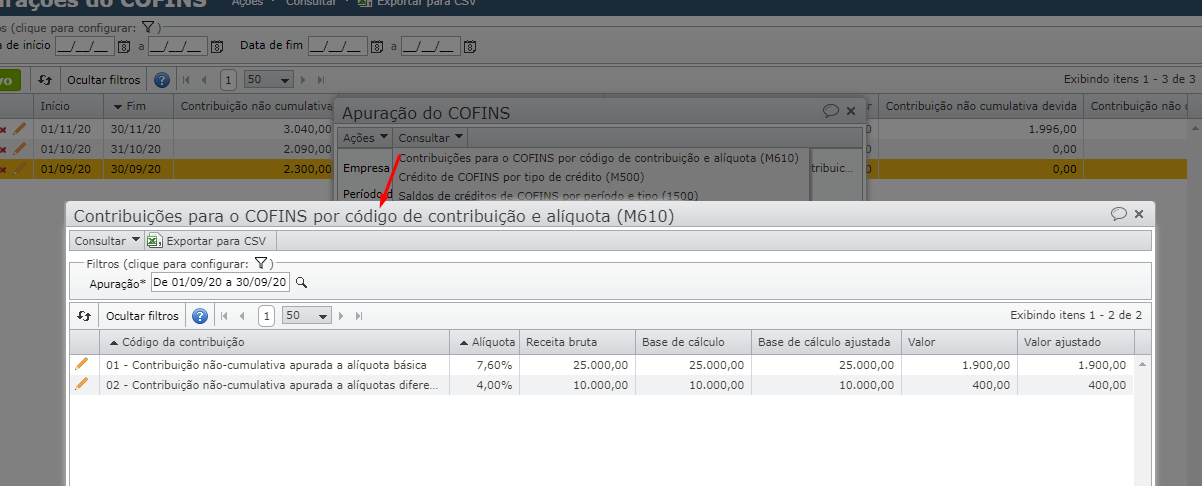Go to last page in background list
The width and height of the screenshot is (1202, 486).
click(321, 79)
